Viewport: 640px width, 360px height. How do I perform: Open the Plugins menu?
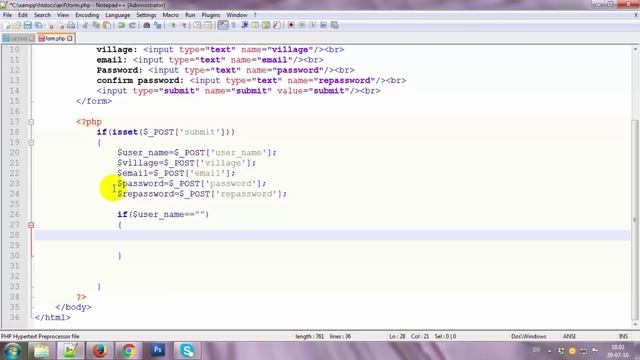tap(211, 15)
